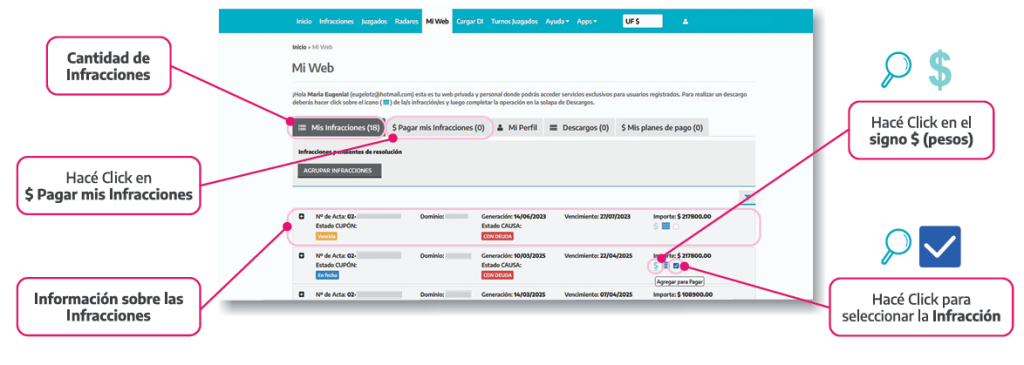Open the $ Mis planes de pago (0) tab
1024x365 pixels.
click(x=662, y=128)
